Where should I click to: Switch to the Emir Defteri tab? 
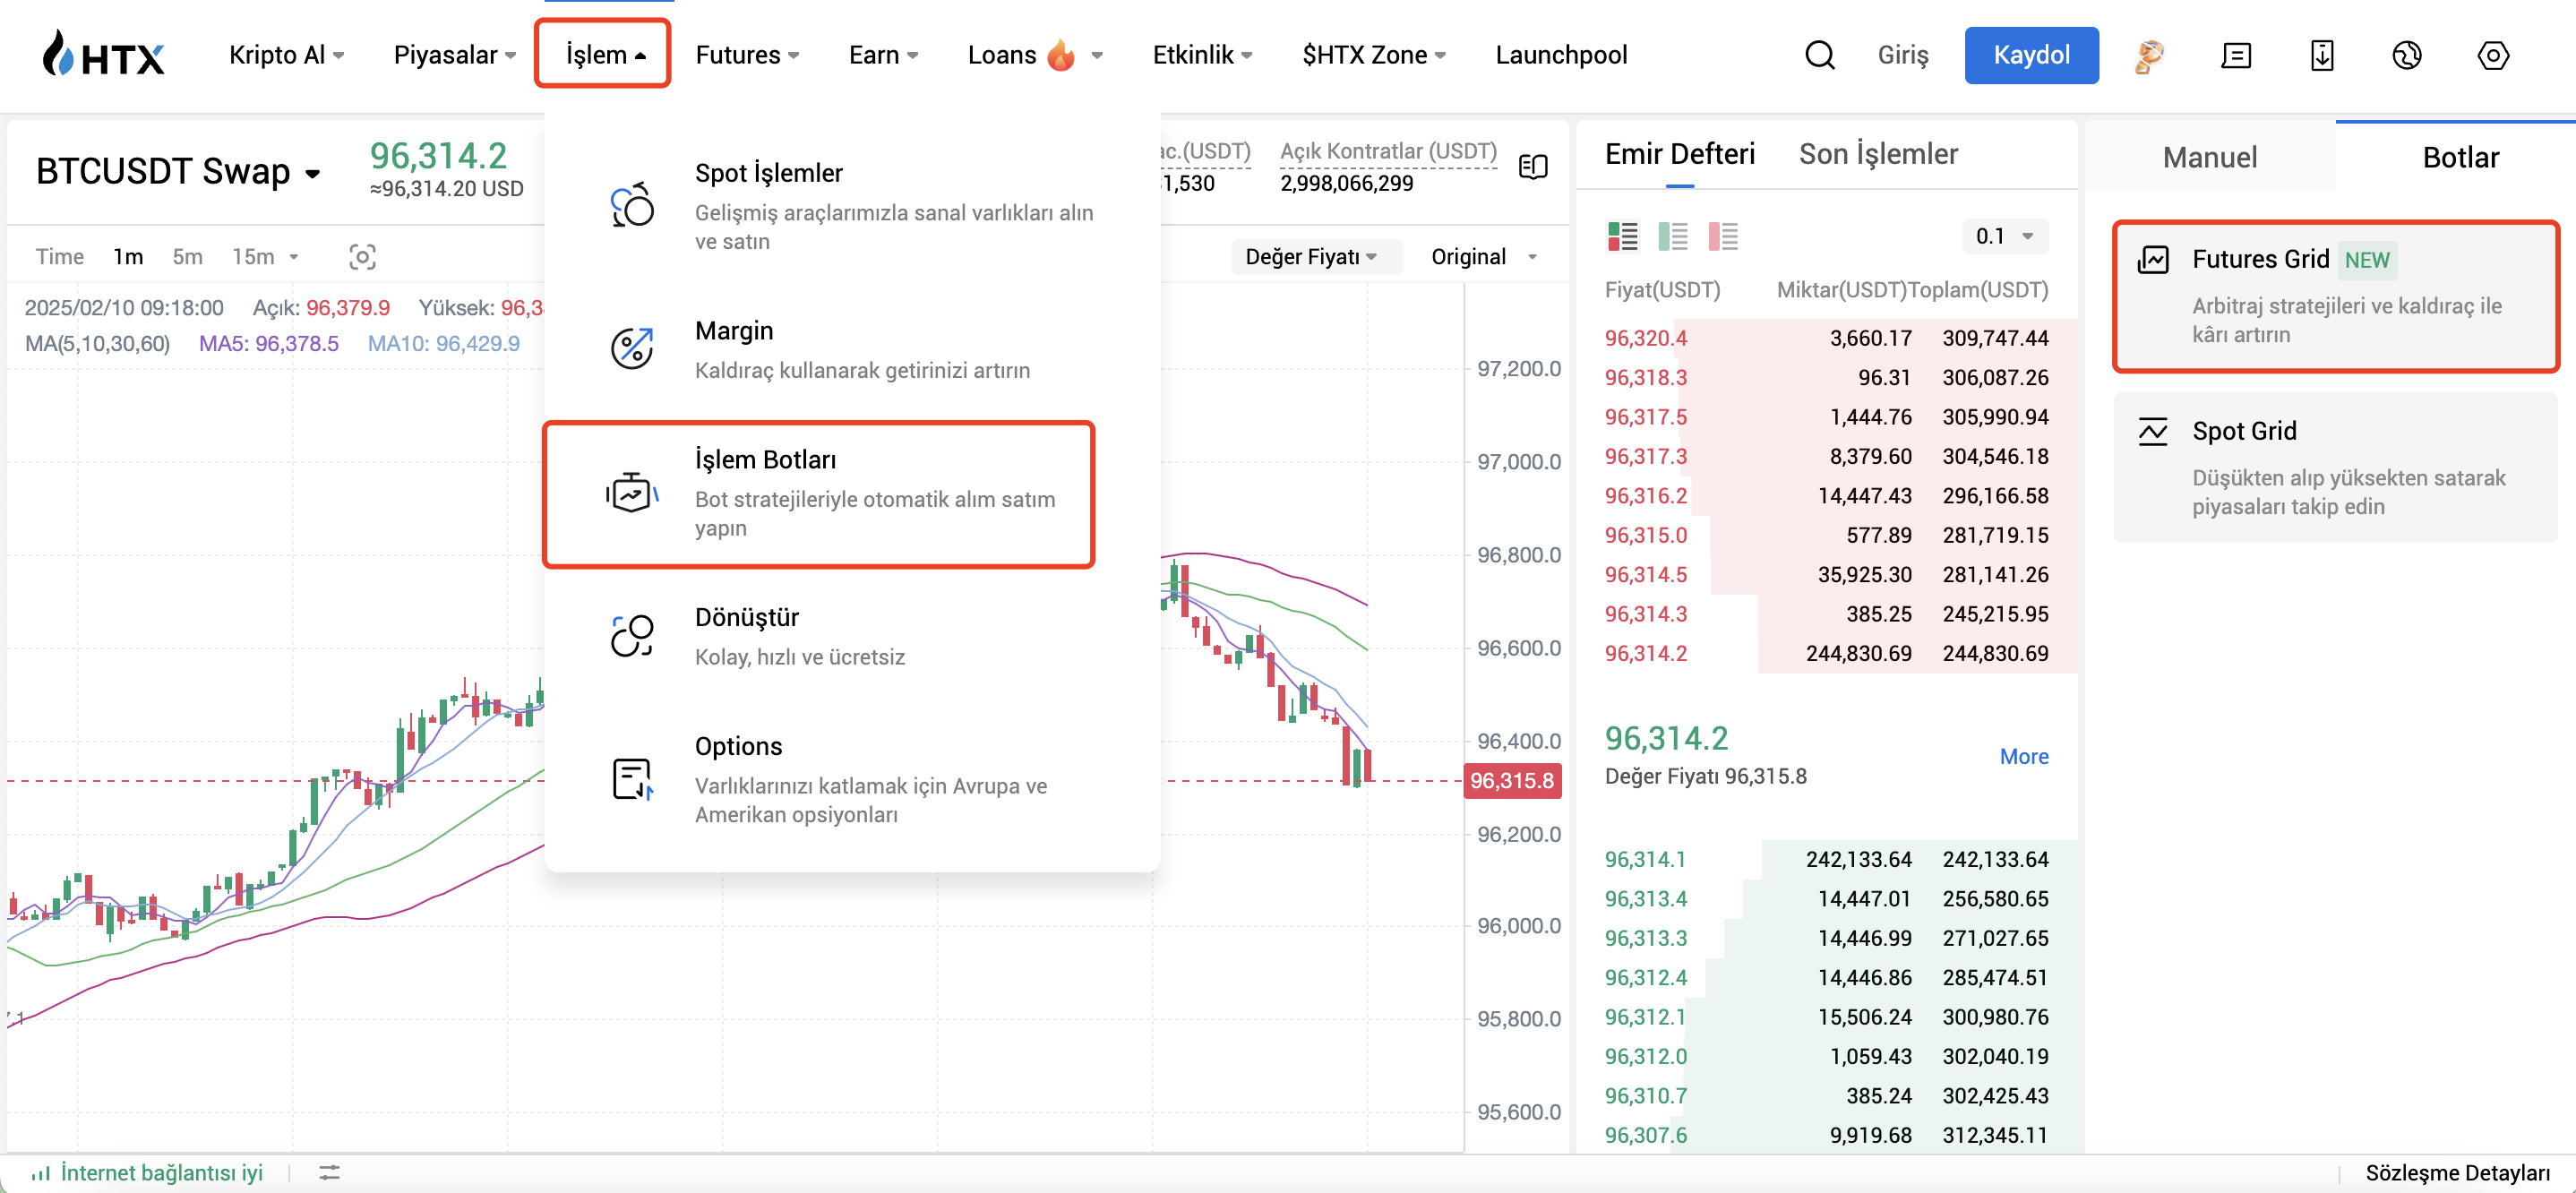[1679, 154]
